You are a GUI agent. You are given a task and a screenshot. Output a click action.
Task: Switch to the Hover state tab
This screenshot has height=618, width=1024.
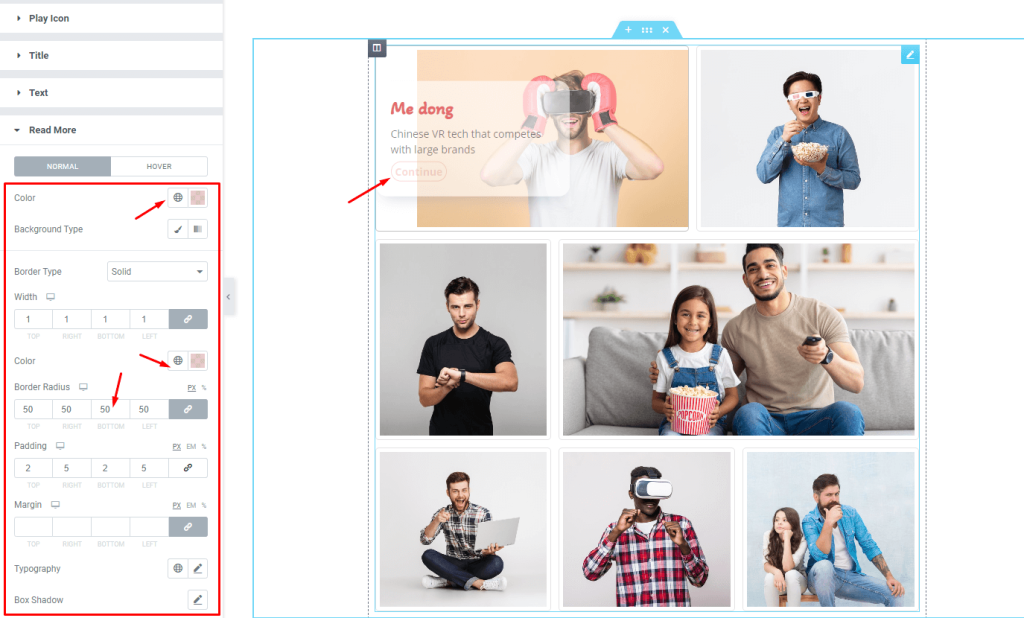pos(159,167)
